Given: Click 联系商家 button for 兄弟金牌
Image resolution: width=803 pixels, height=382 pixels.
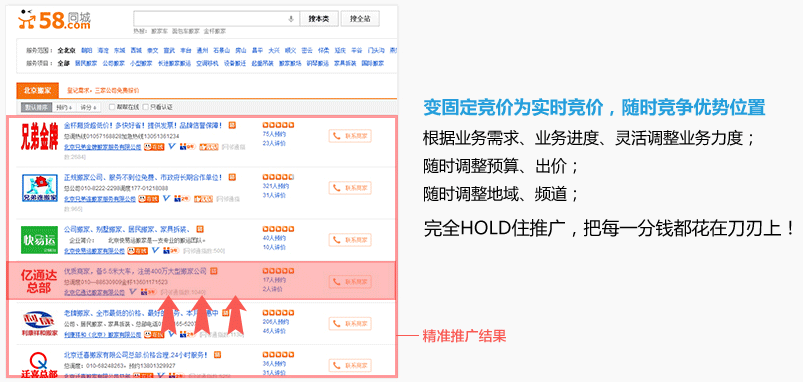Looking at the screenshot, I should pyautogui.click(x=350, y=136).
